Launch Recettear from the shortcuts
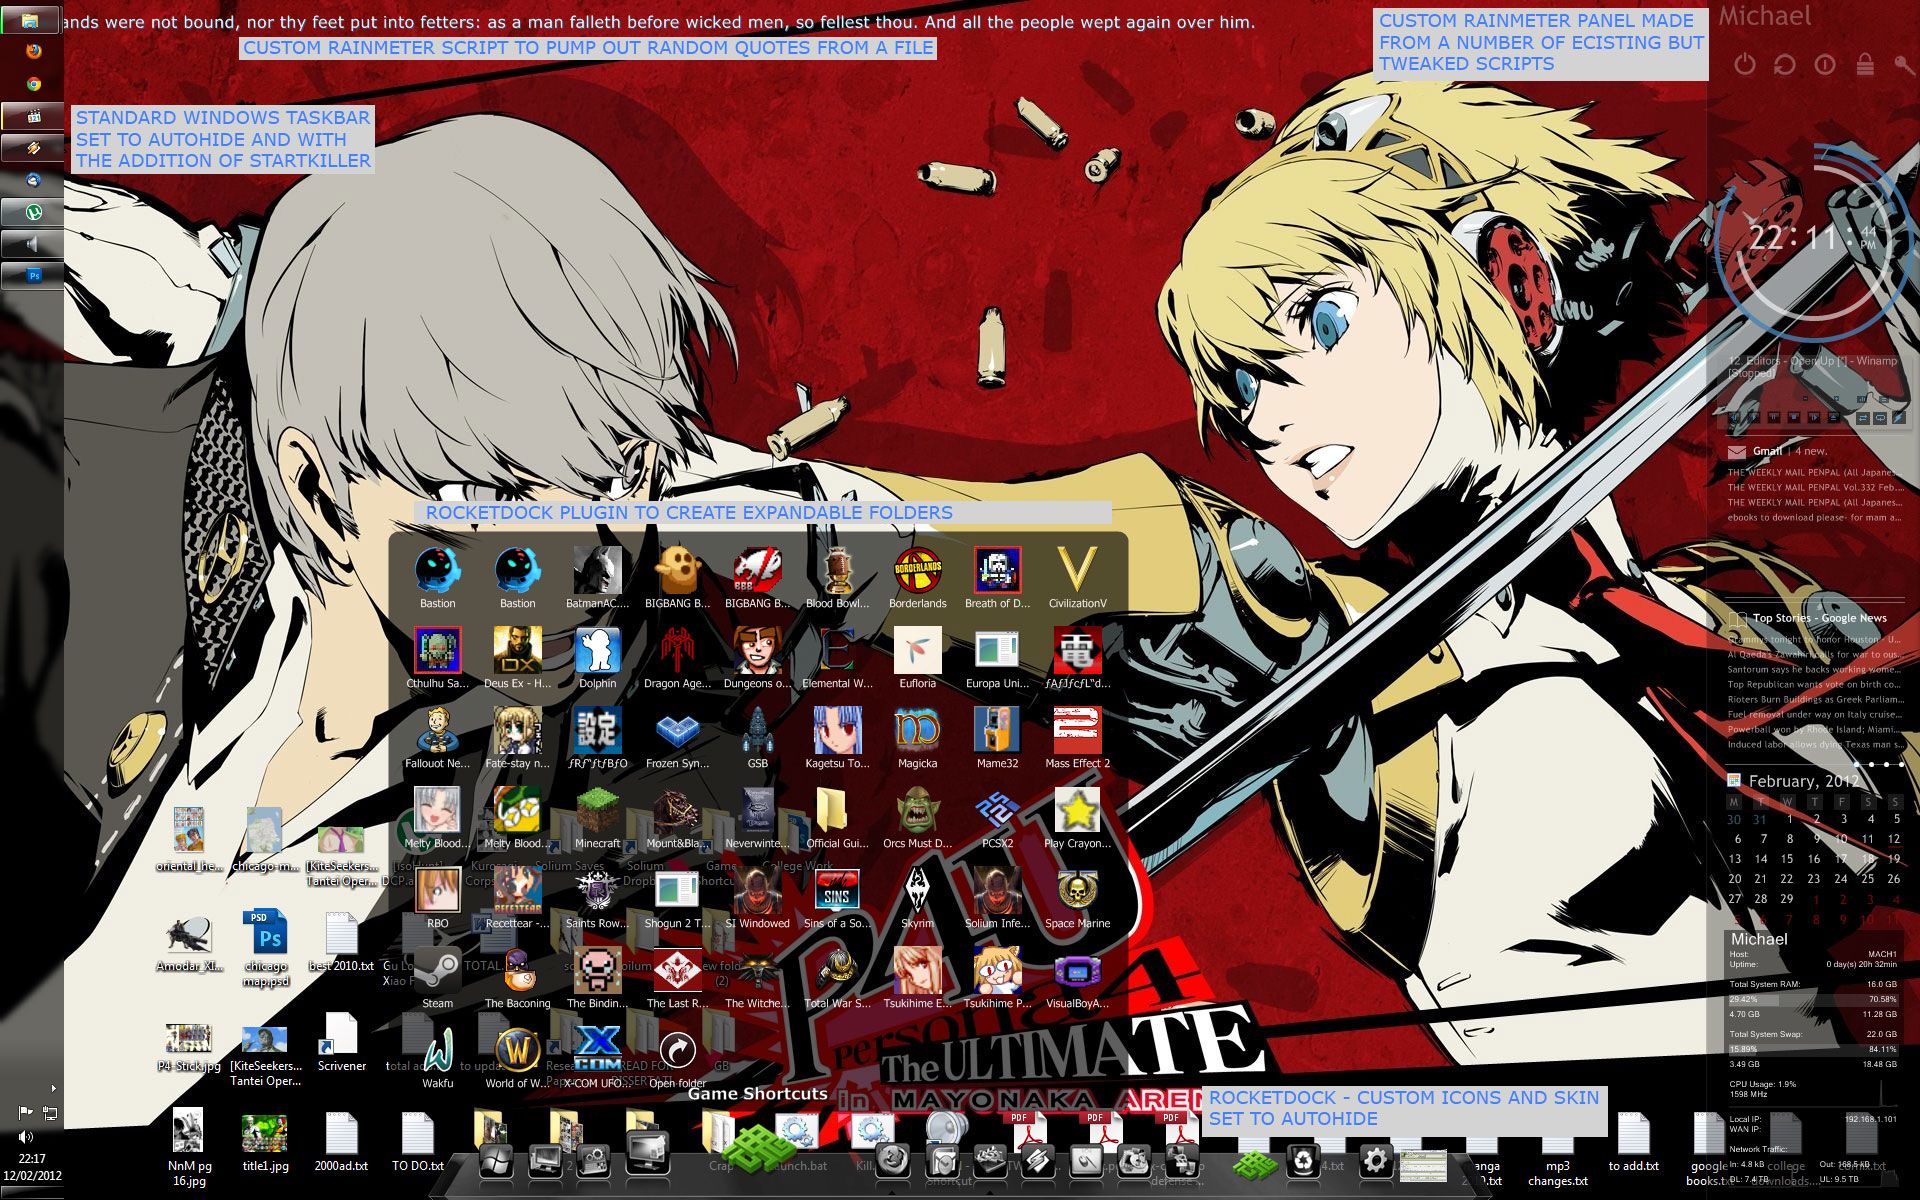Screen dimensions: 1920x1200 coord(517,898)
